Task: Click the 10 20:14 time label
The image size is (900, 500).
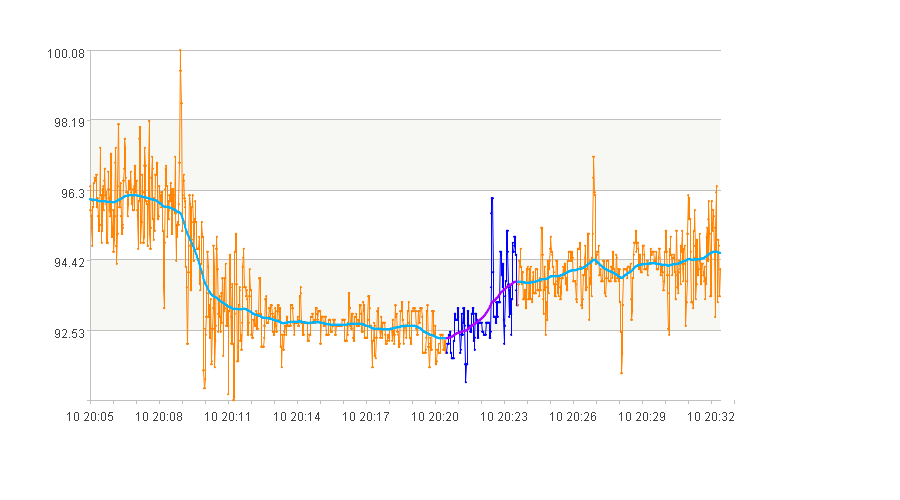Action: [x=297, y=417]
